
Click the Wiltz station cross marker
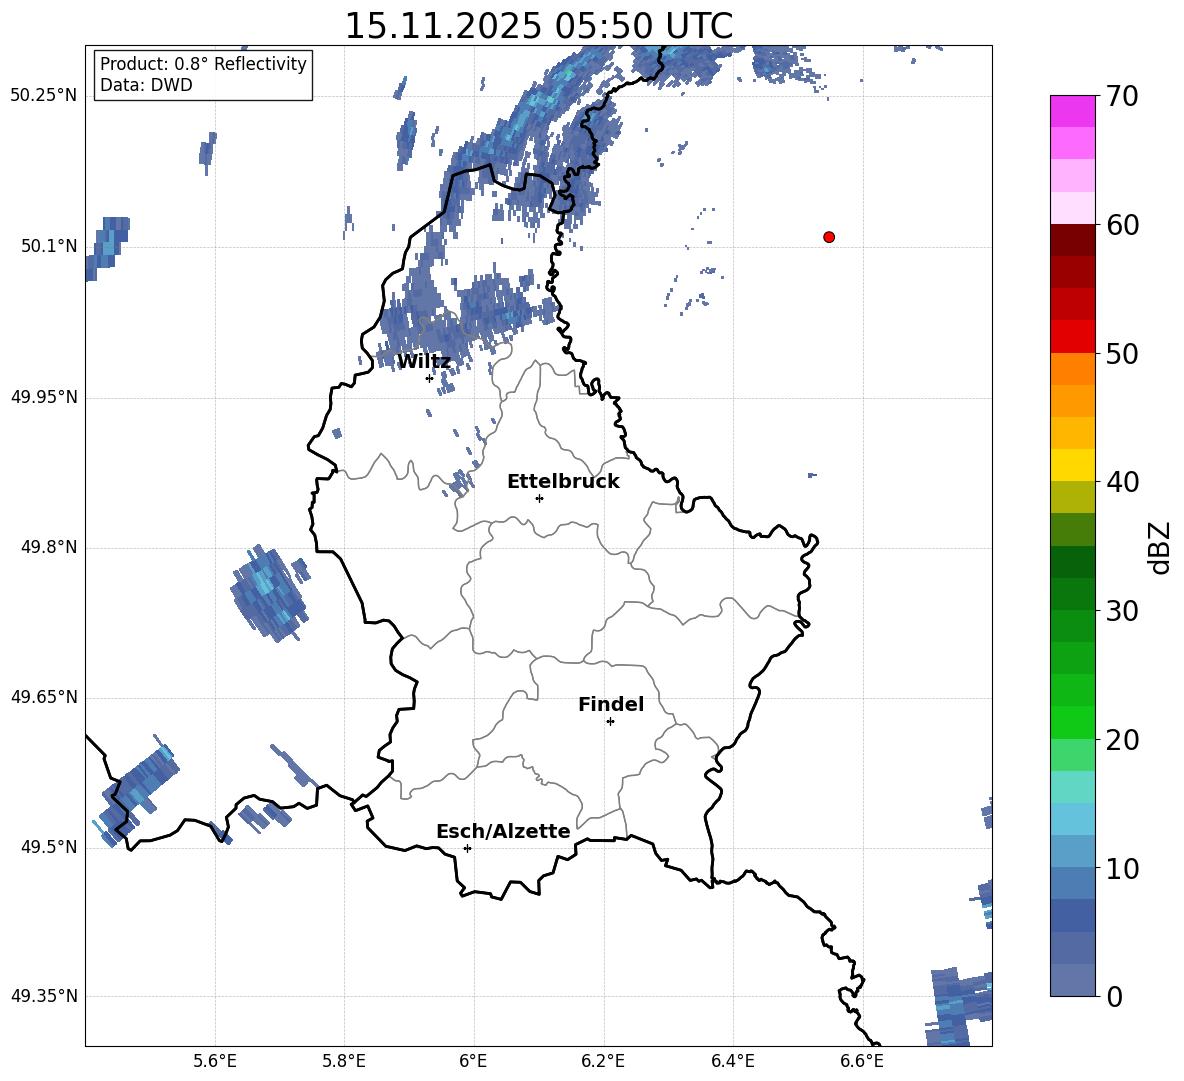coord(429,378)
